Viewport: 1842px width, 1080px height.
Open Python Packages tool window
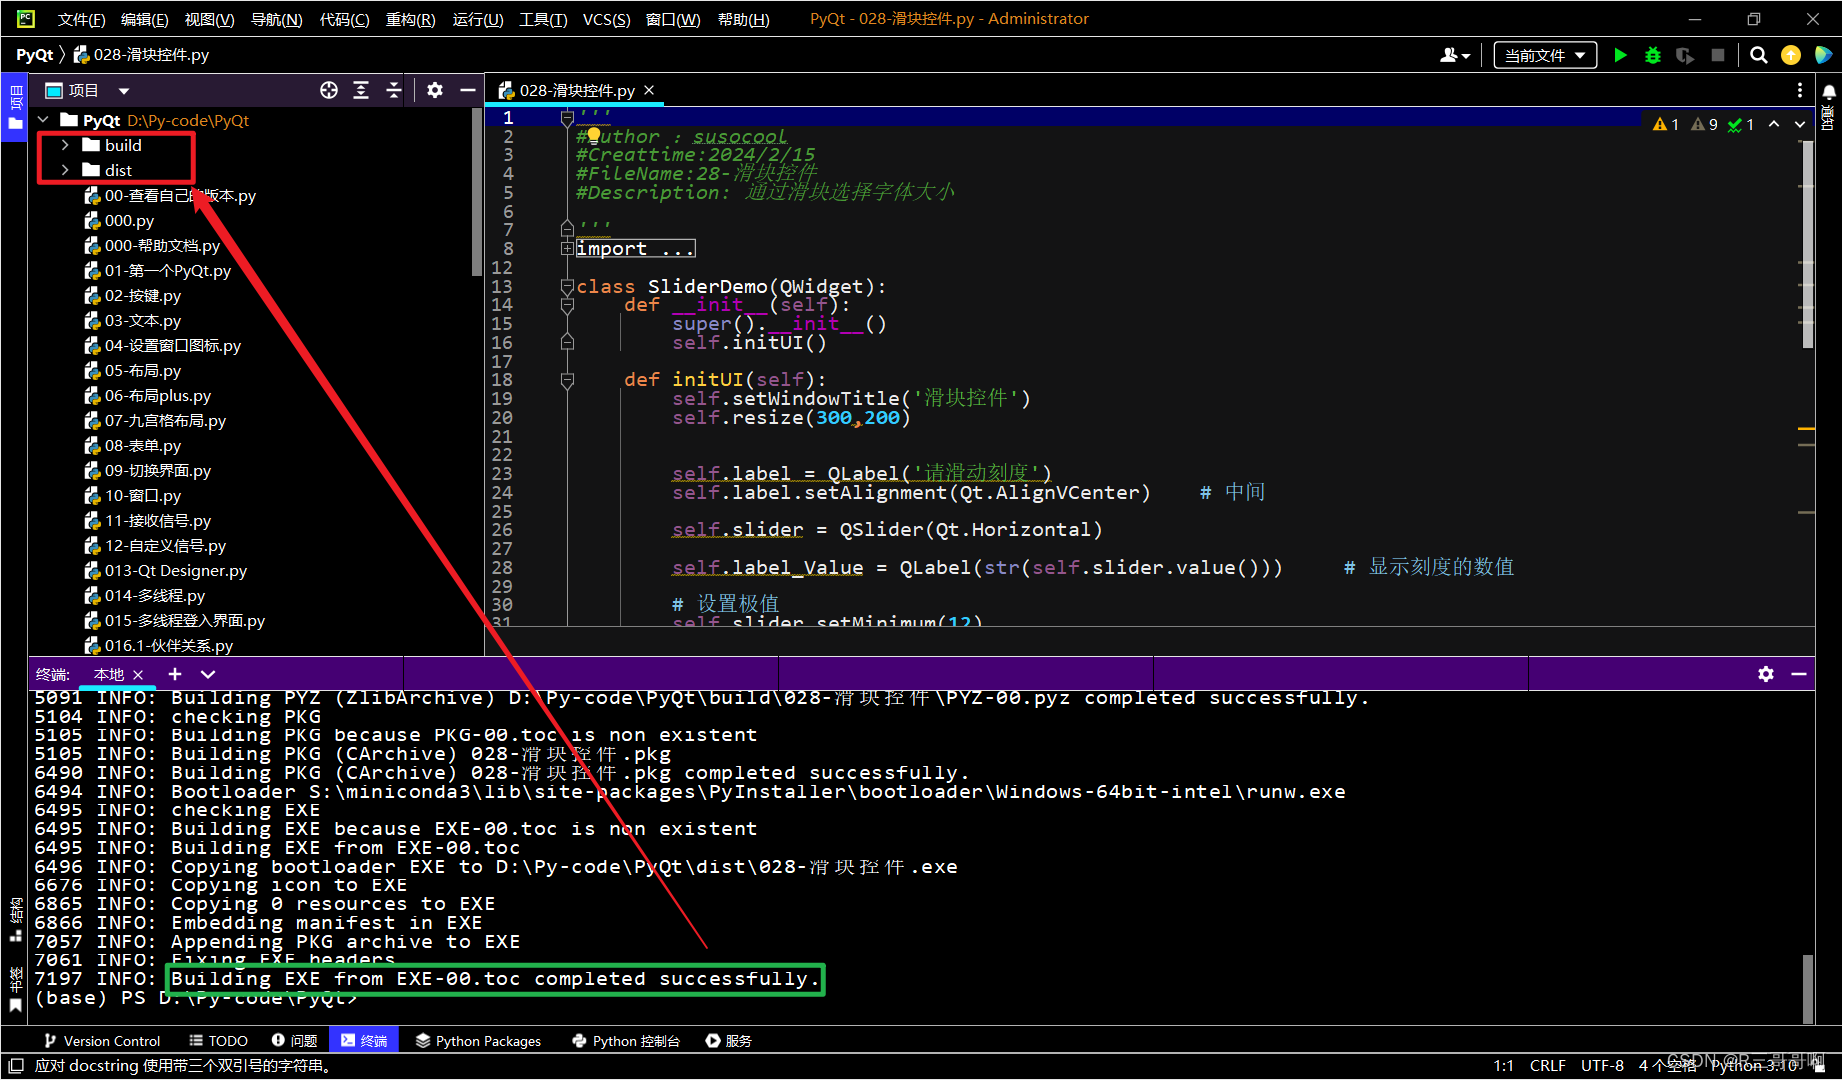click(x=479, y=1040)
